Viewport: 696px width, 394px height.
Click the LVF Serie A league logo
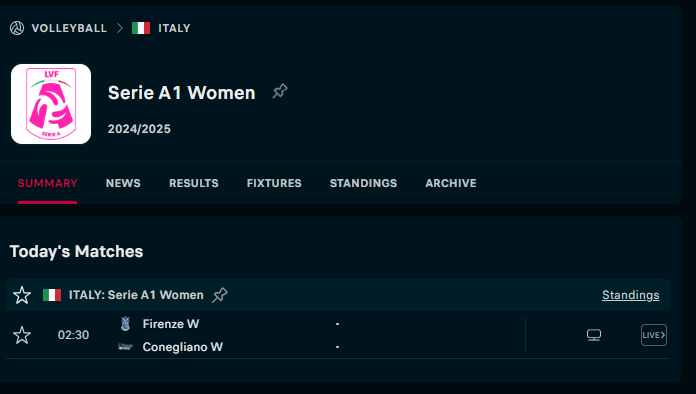pos(51,104)
